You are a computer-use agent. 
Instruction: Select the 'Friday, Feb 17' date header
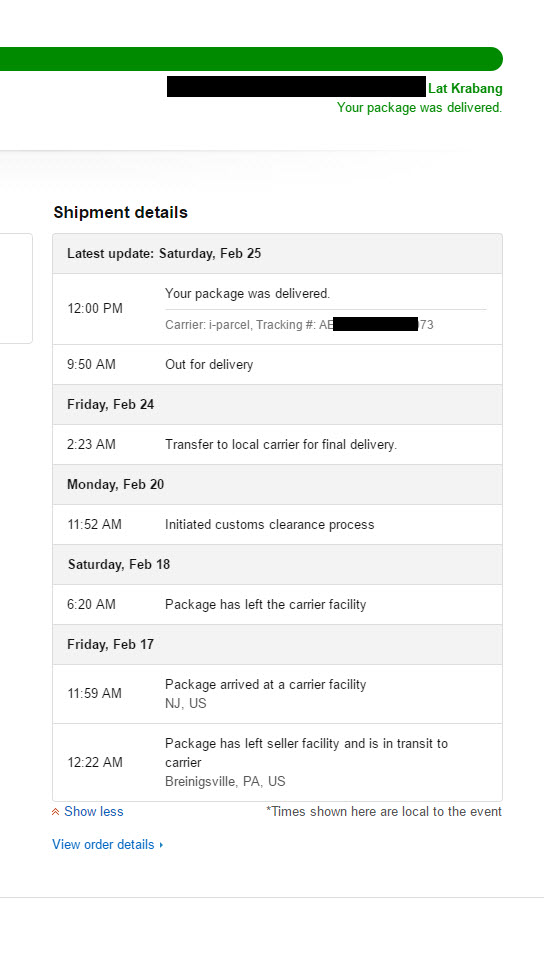pyautogui.click(x=277, y=644)
